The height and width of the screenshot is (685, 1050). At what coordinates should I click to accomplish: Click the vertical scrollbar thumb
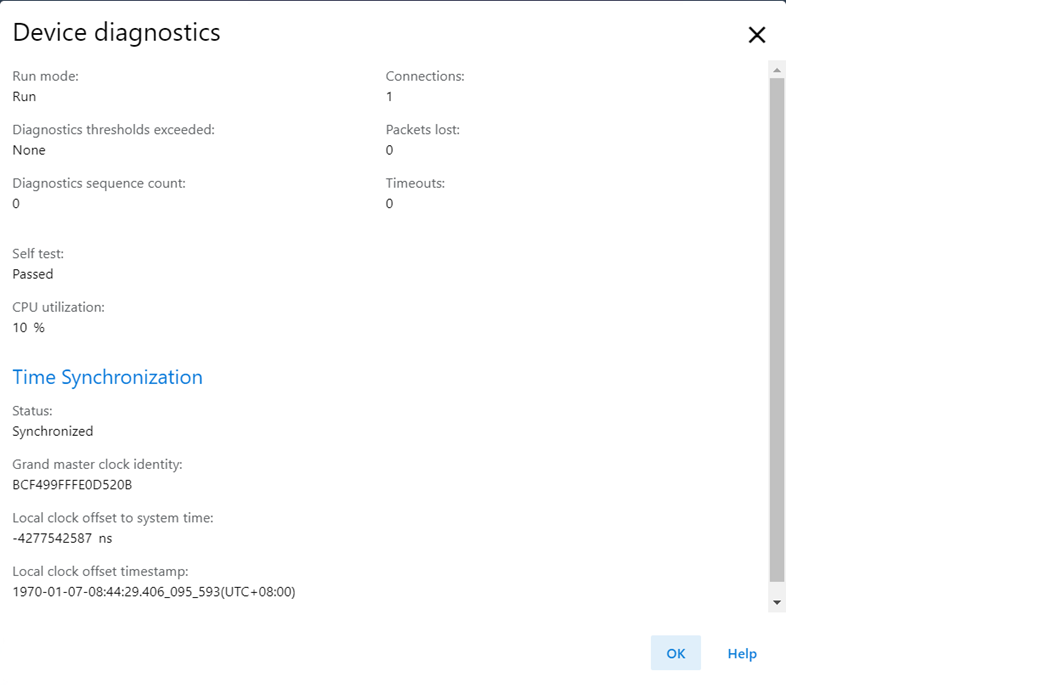coord(777,329)
